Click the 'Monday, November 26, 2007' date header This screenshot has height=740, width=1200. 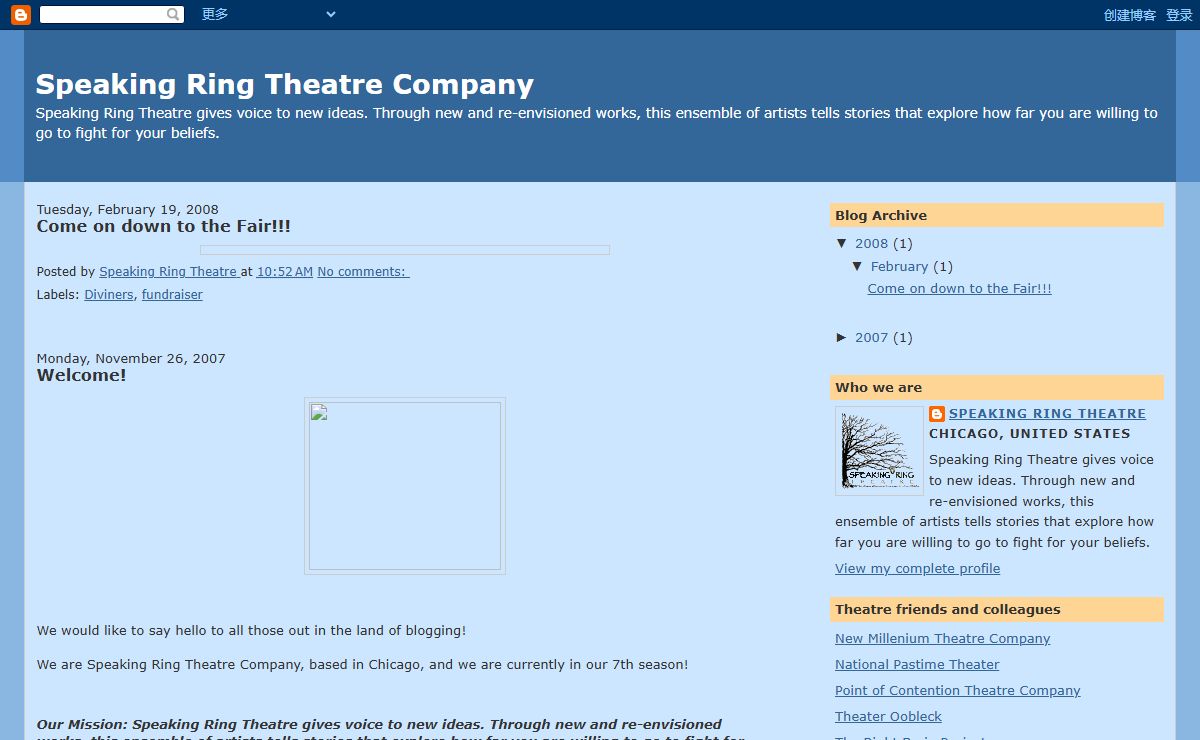point(131,358)
